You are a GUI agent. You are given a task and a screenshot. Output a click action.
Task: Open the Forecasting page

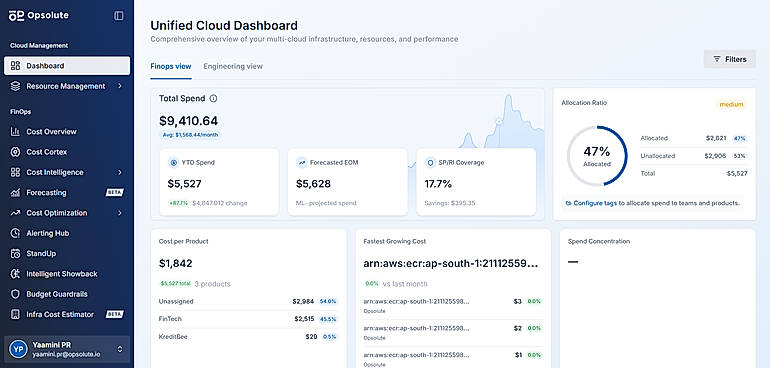67,193
